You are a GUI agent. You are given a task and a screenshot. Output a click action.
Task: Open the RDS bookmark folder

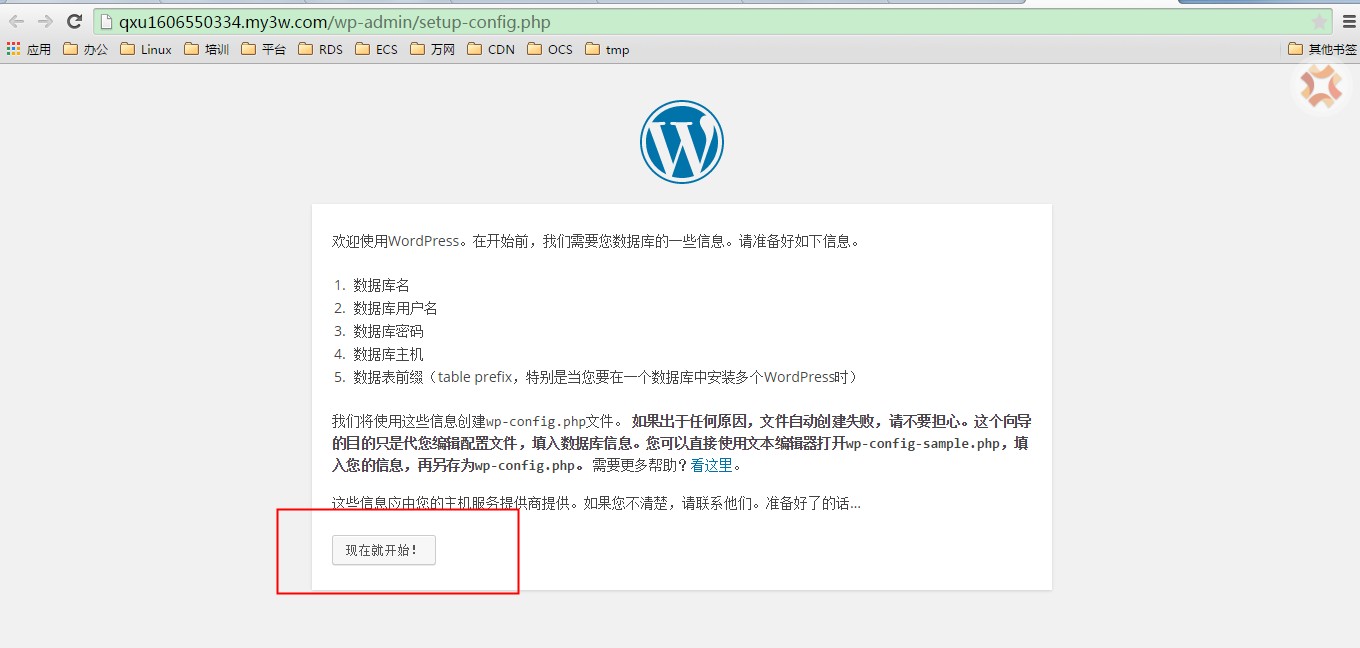320,49
